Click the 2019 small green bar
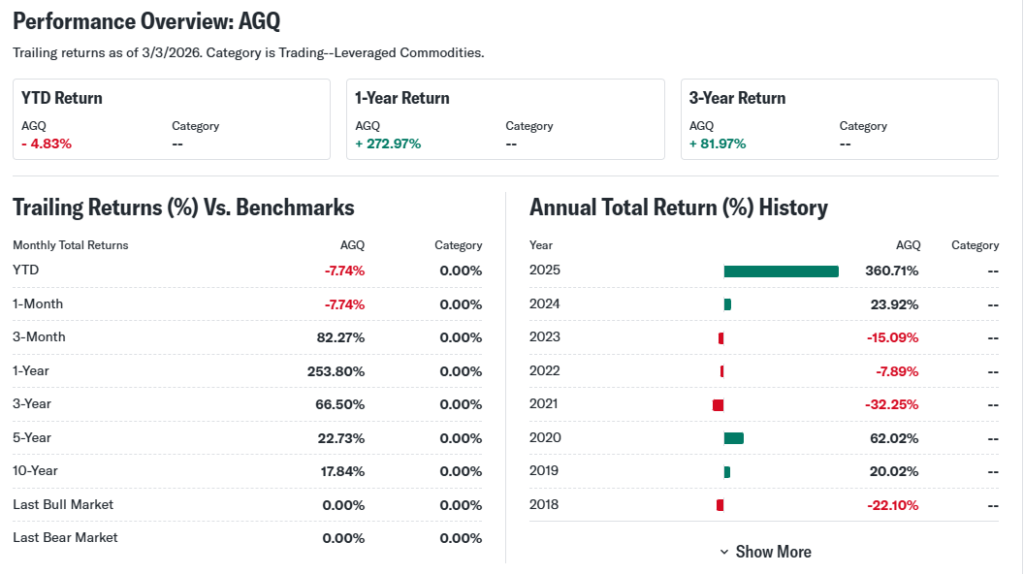This screenshot has height=574, width=1024. click(727, 472)
